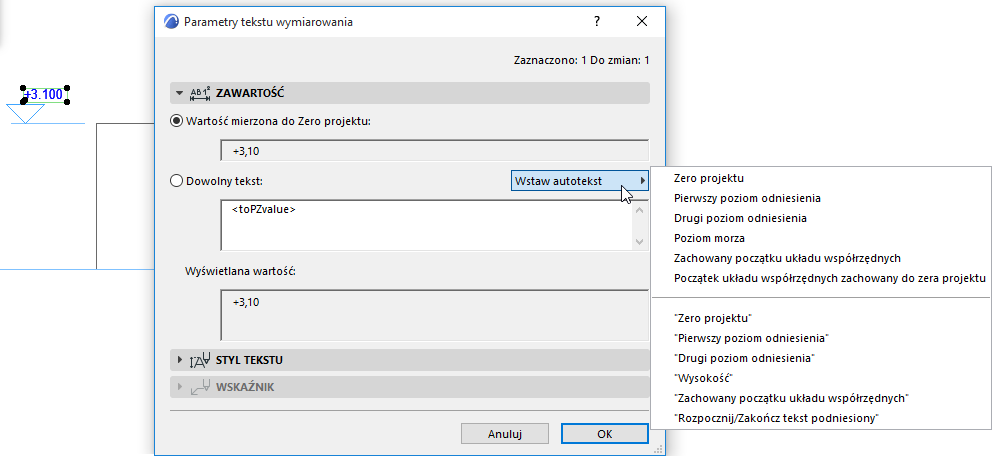The image size is (992, 456).
Task: Open the 'Wstaw autotekst' dropdown
Action: (x=579, y=180)
